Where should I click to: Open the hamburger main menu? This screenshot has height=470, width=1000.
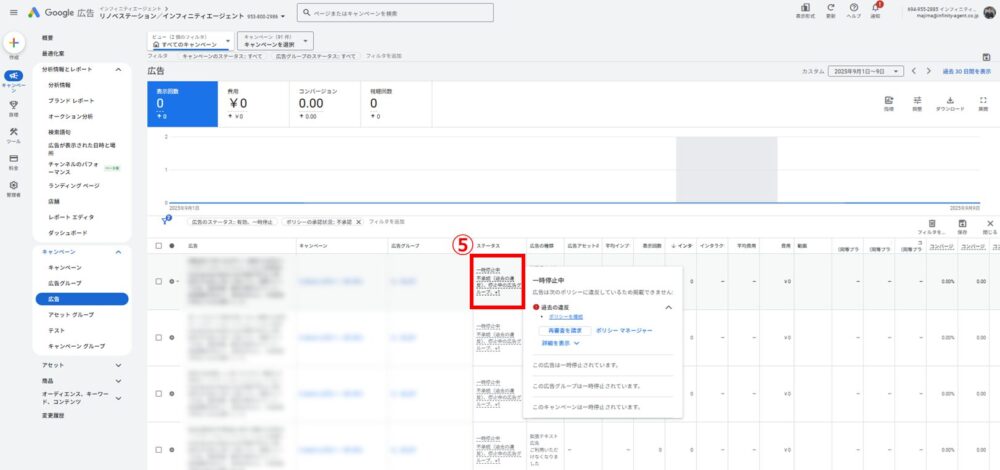pos(13,13)
